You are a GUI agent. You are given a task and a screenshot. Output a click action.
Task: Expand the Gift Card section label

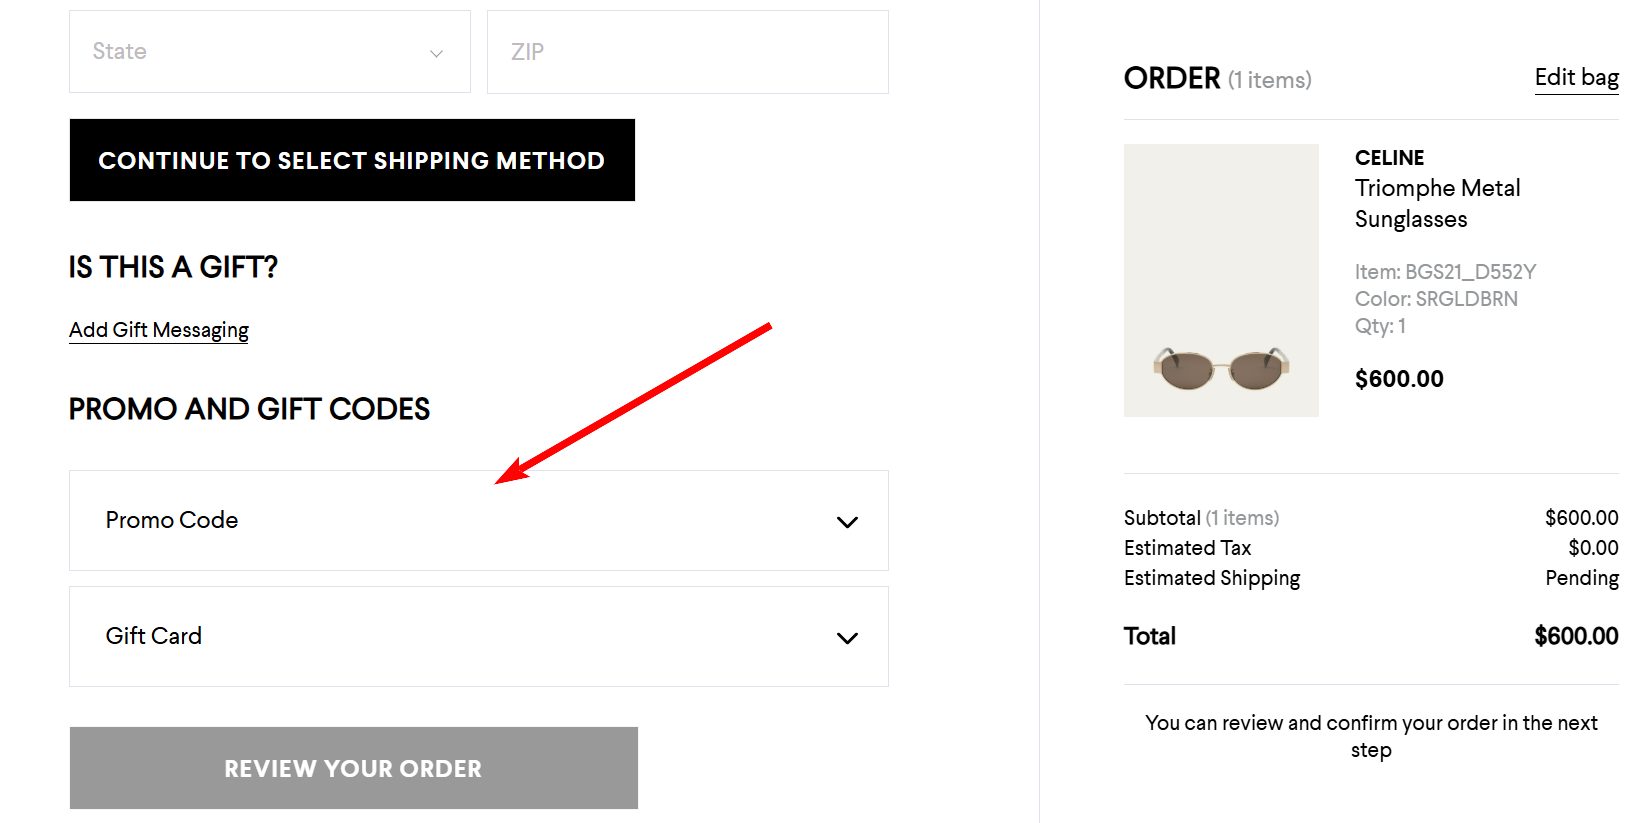pyautogui.click(x=154, y=636)
